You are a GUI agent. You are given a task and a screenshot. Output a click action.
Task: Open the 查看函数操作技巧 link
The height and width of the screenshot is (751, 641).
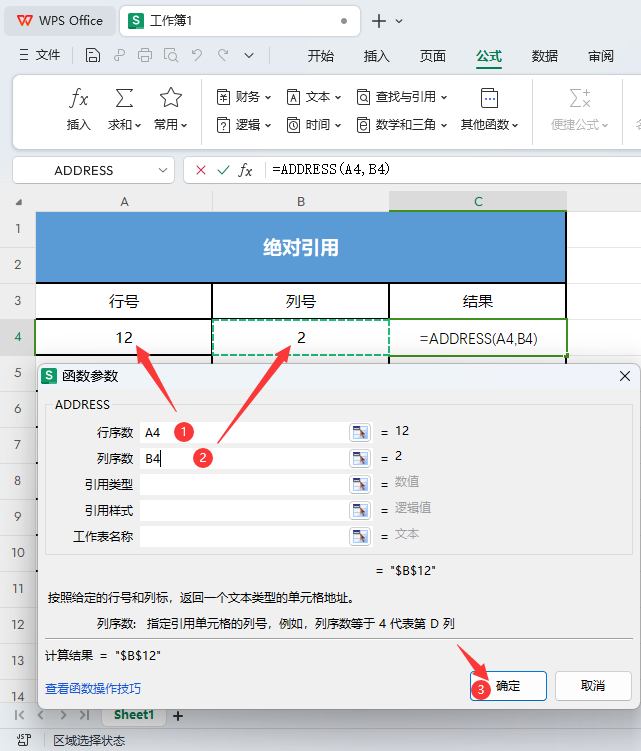click(93, 689)
